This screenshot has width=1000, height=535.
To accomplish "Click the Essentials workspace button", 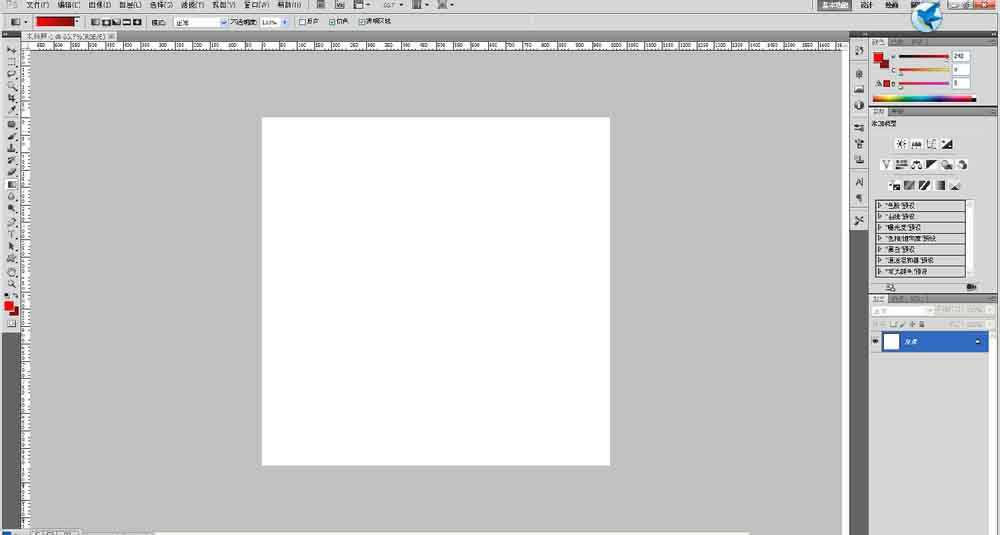I will tap(834, 5).
